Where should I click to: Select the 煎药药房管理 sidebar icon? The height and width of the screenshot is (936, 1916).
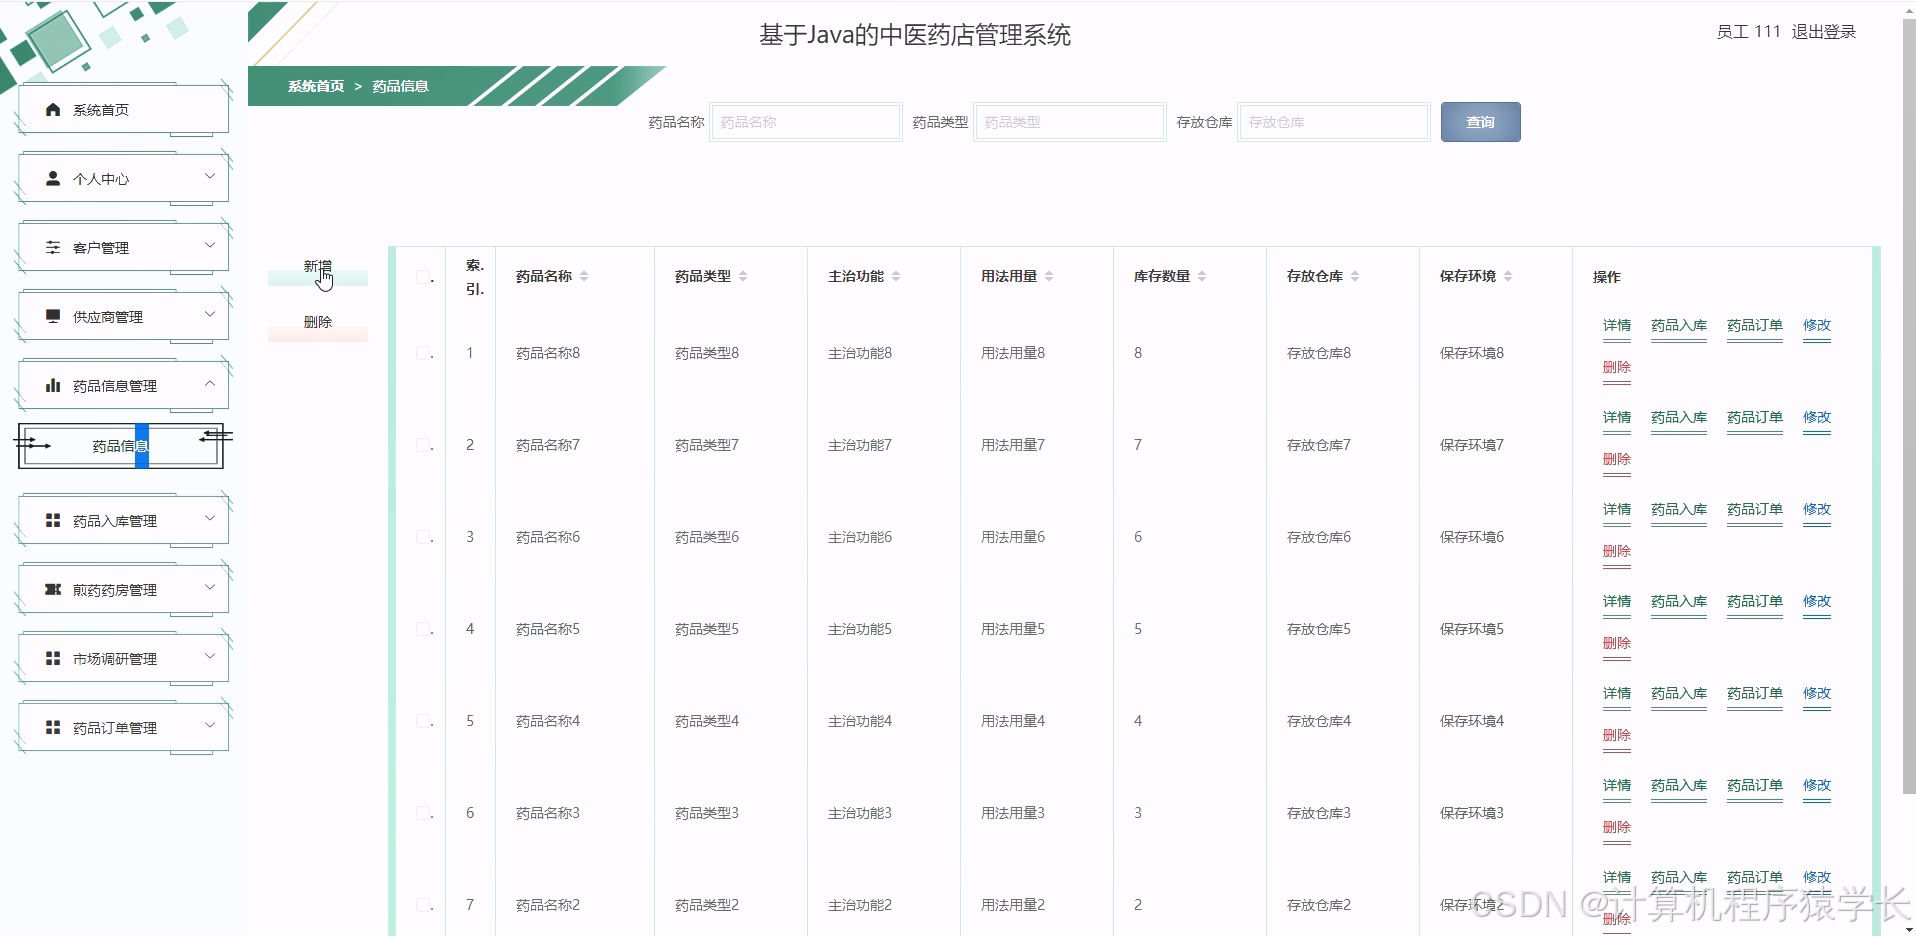pos(52,588)
